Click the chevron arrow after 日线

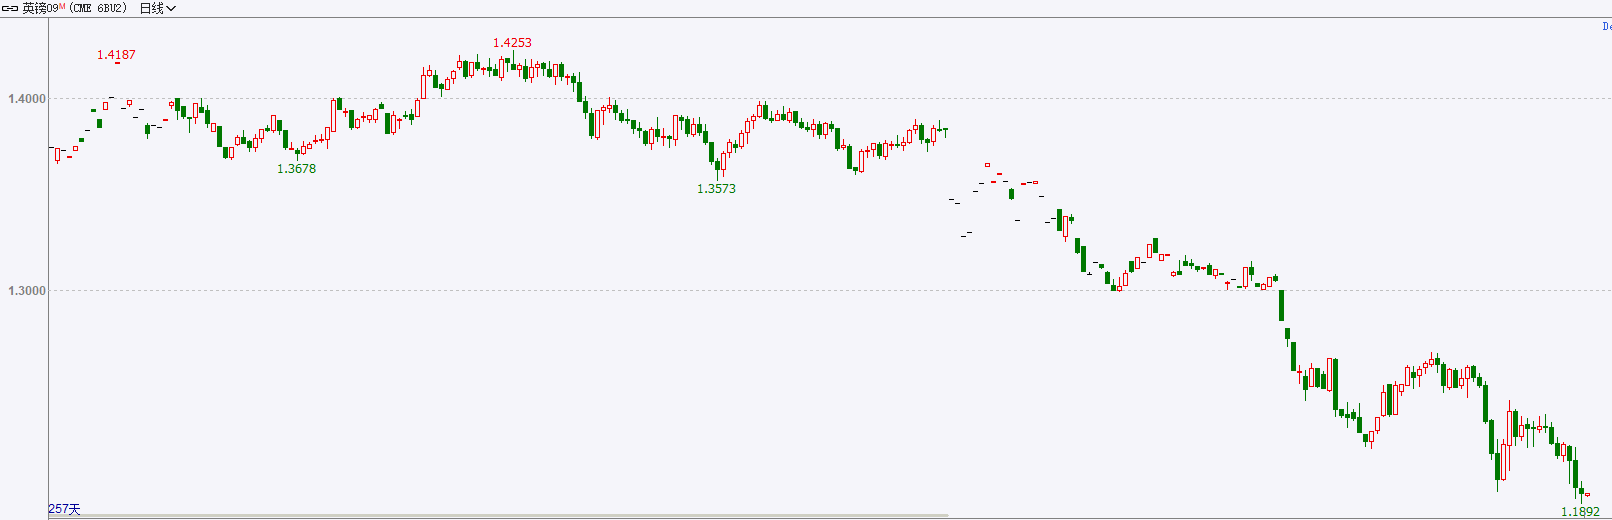pyautogui.click(x=171, y=8)
